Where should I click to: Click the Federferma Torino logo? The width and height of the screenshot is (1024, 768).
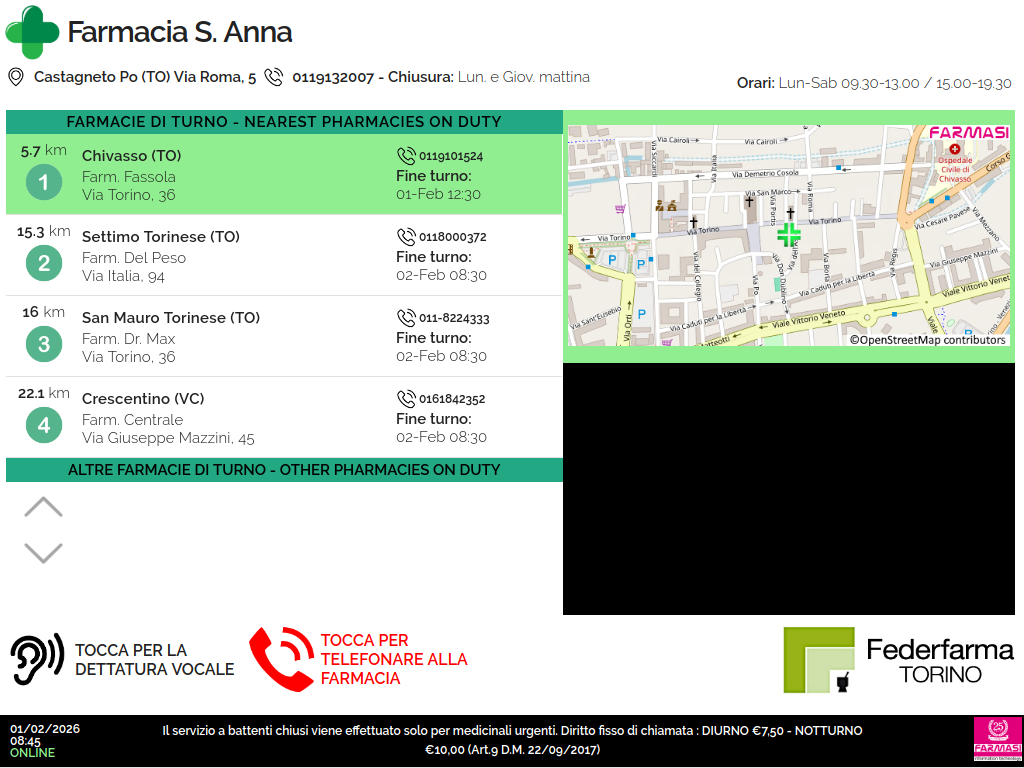tap(897, 660)
